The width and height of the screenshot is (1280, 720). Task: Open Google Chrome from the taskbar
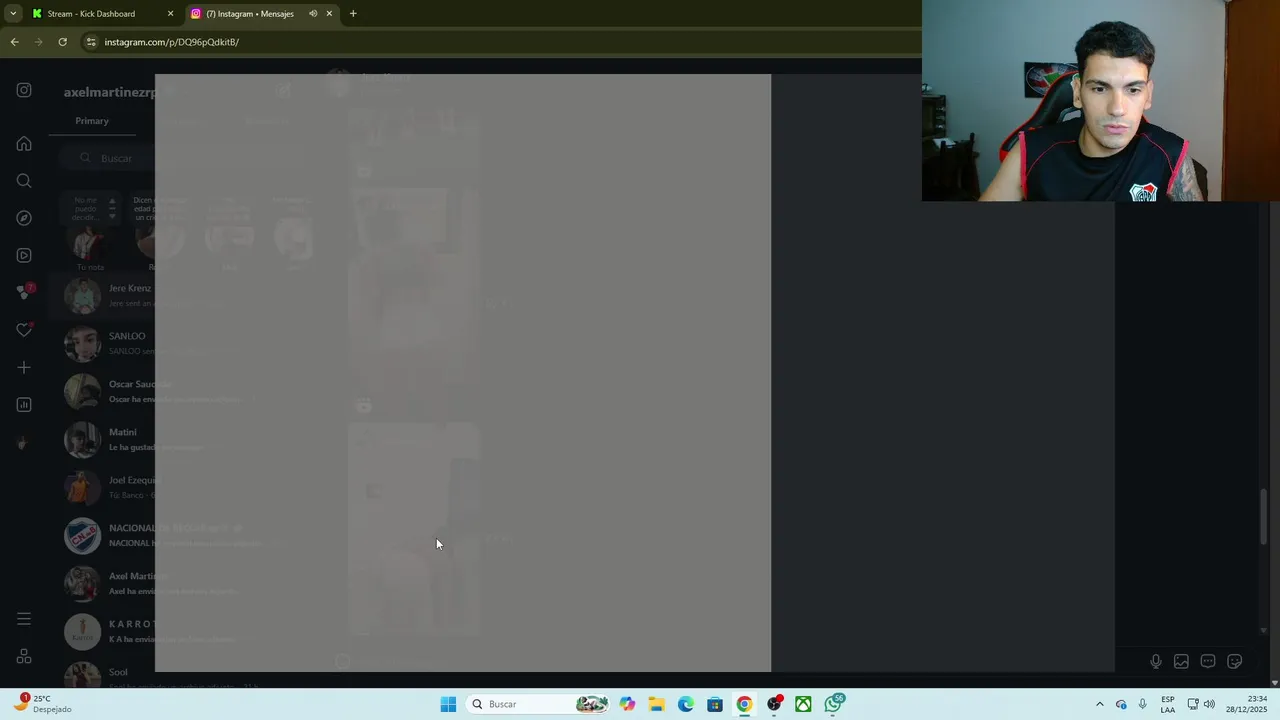(744, 704)
